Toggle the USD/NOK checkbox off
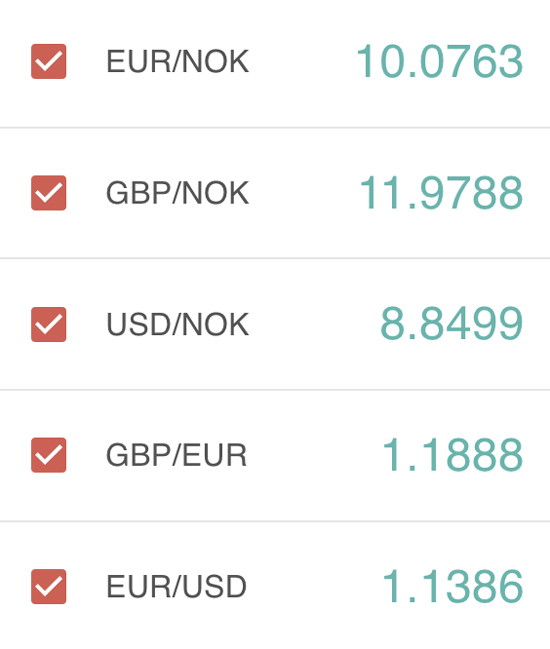The width and height of the screenshot is (550, 649). click(x=48, y=324)
